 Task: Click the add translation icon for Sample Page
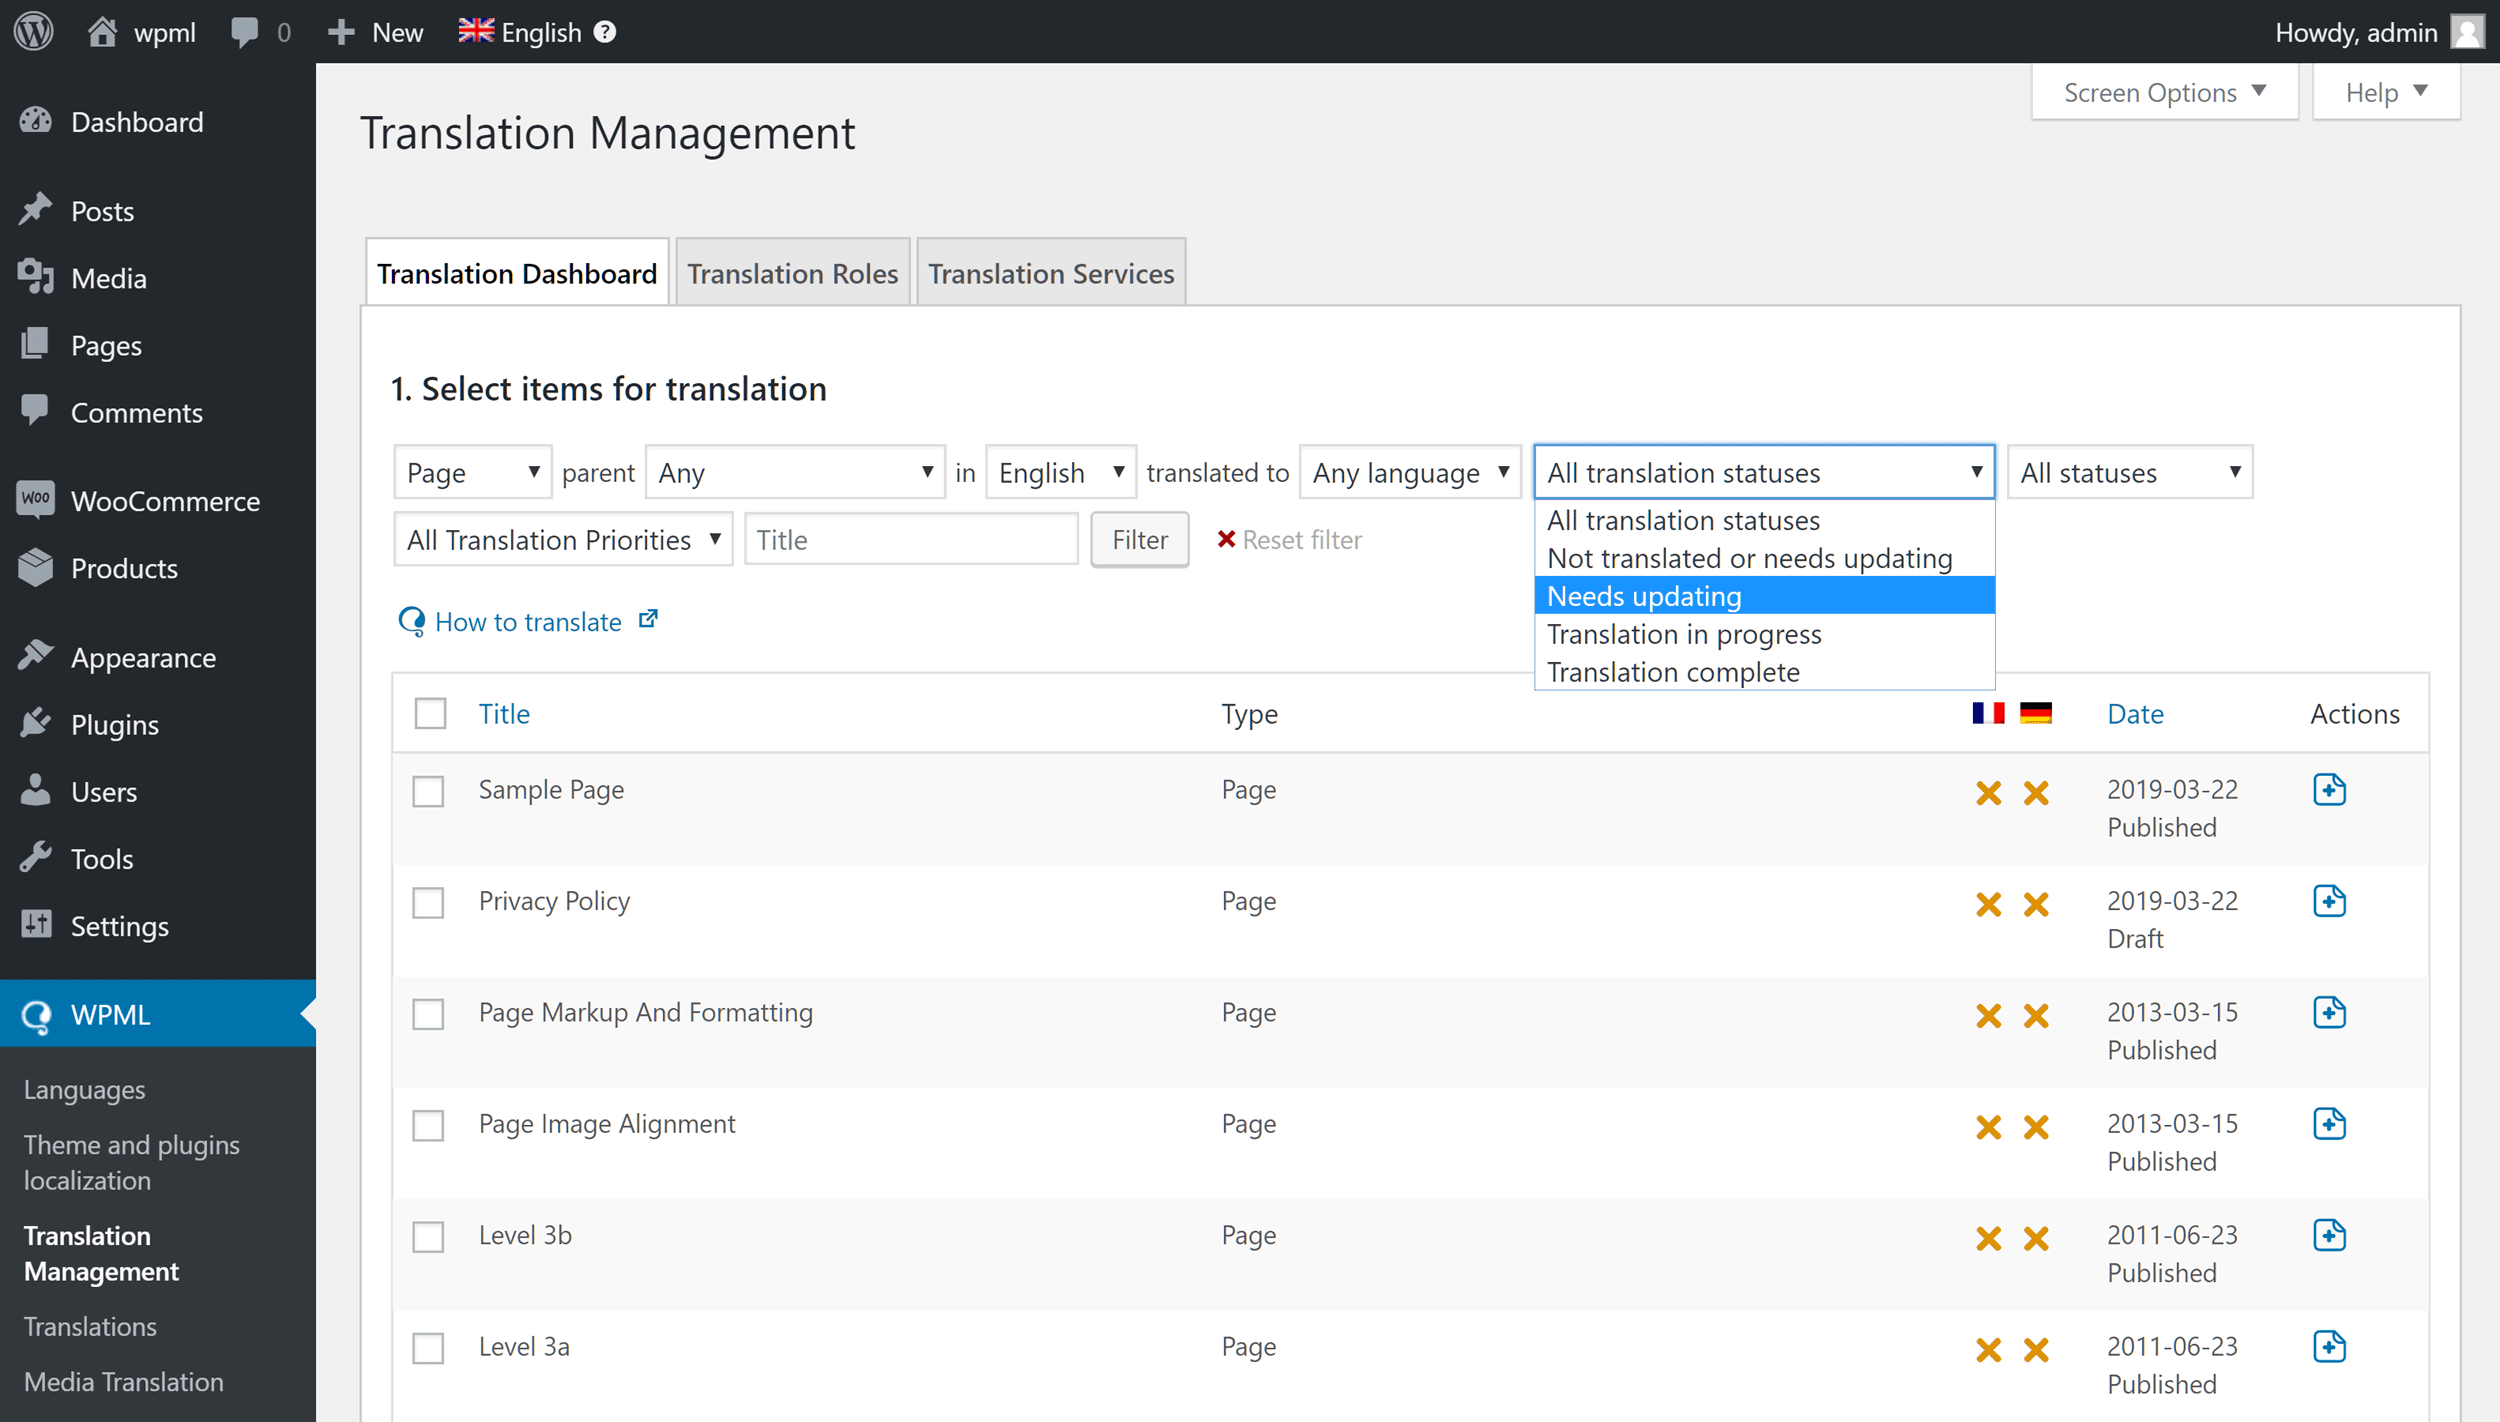2330,788
